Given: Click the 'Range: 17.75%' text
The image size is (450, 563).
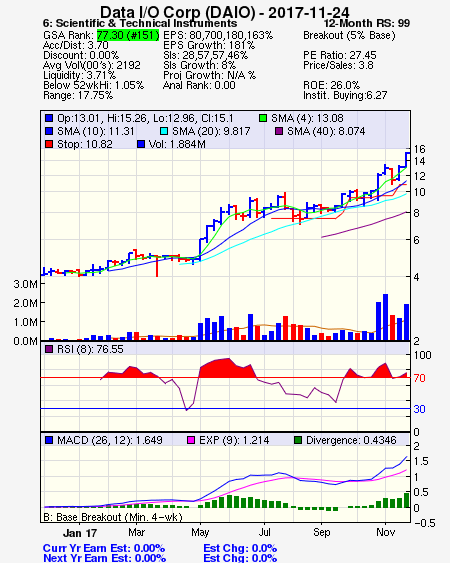Looking at the screenshot, I should 78,96.
